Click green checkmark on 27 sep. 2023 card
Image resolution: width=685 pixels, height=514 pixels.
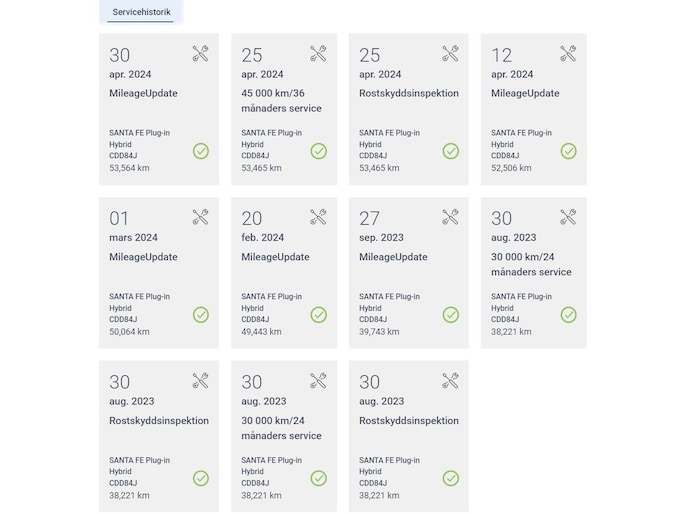[451, 315]
